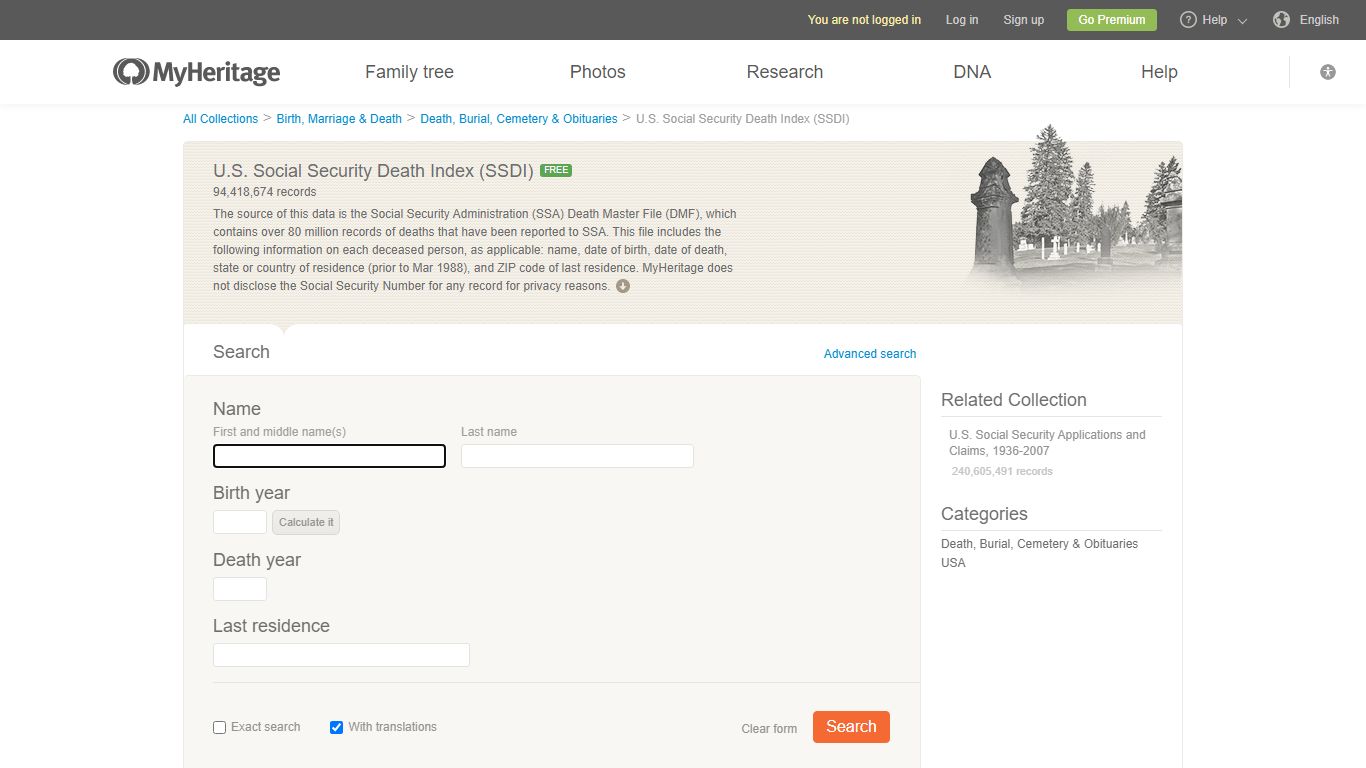The width and height of the screenshot is (1366, 768).
Task: Click the Categories heading
Action: coord(984,514)
